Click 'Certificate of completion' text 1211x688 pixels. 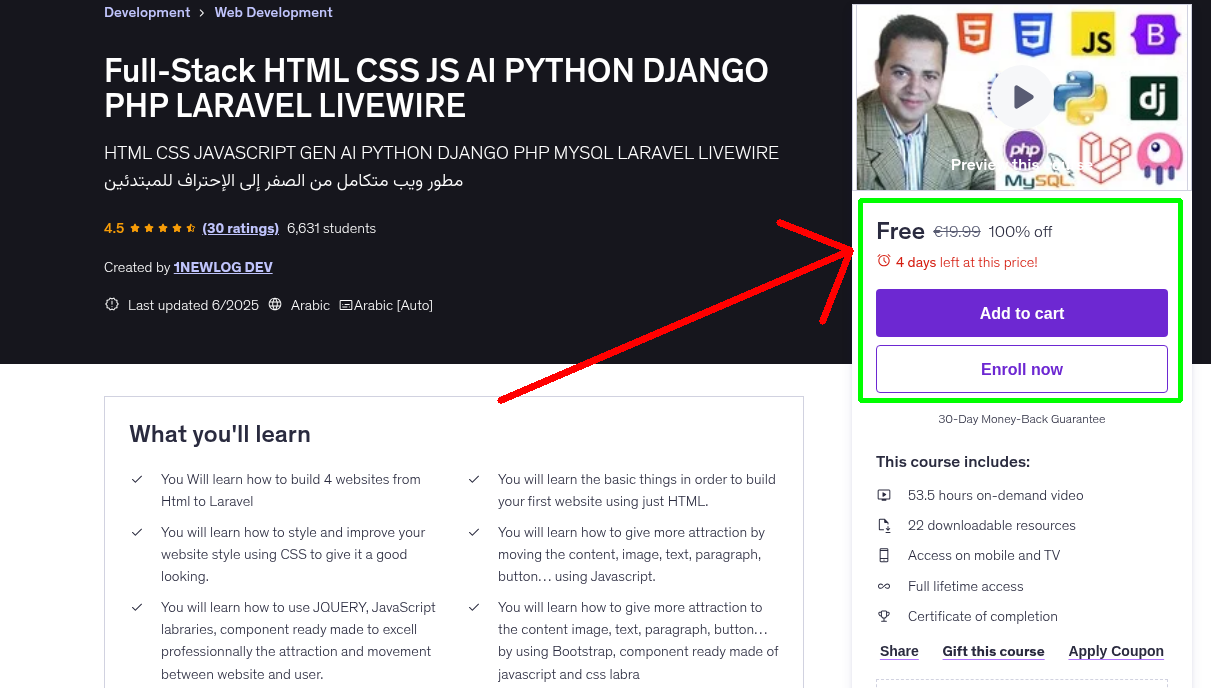coord(983,616)
